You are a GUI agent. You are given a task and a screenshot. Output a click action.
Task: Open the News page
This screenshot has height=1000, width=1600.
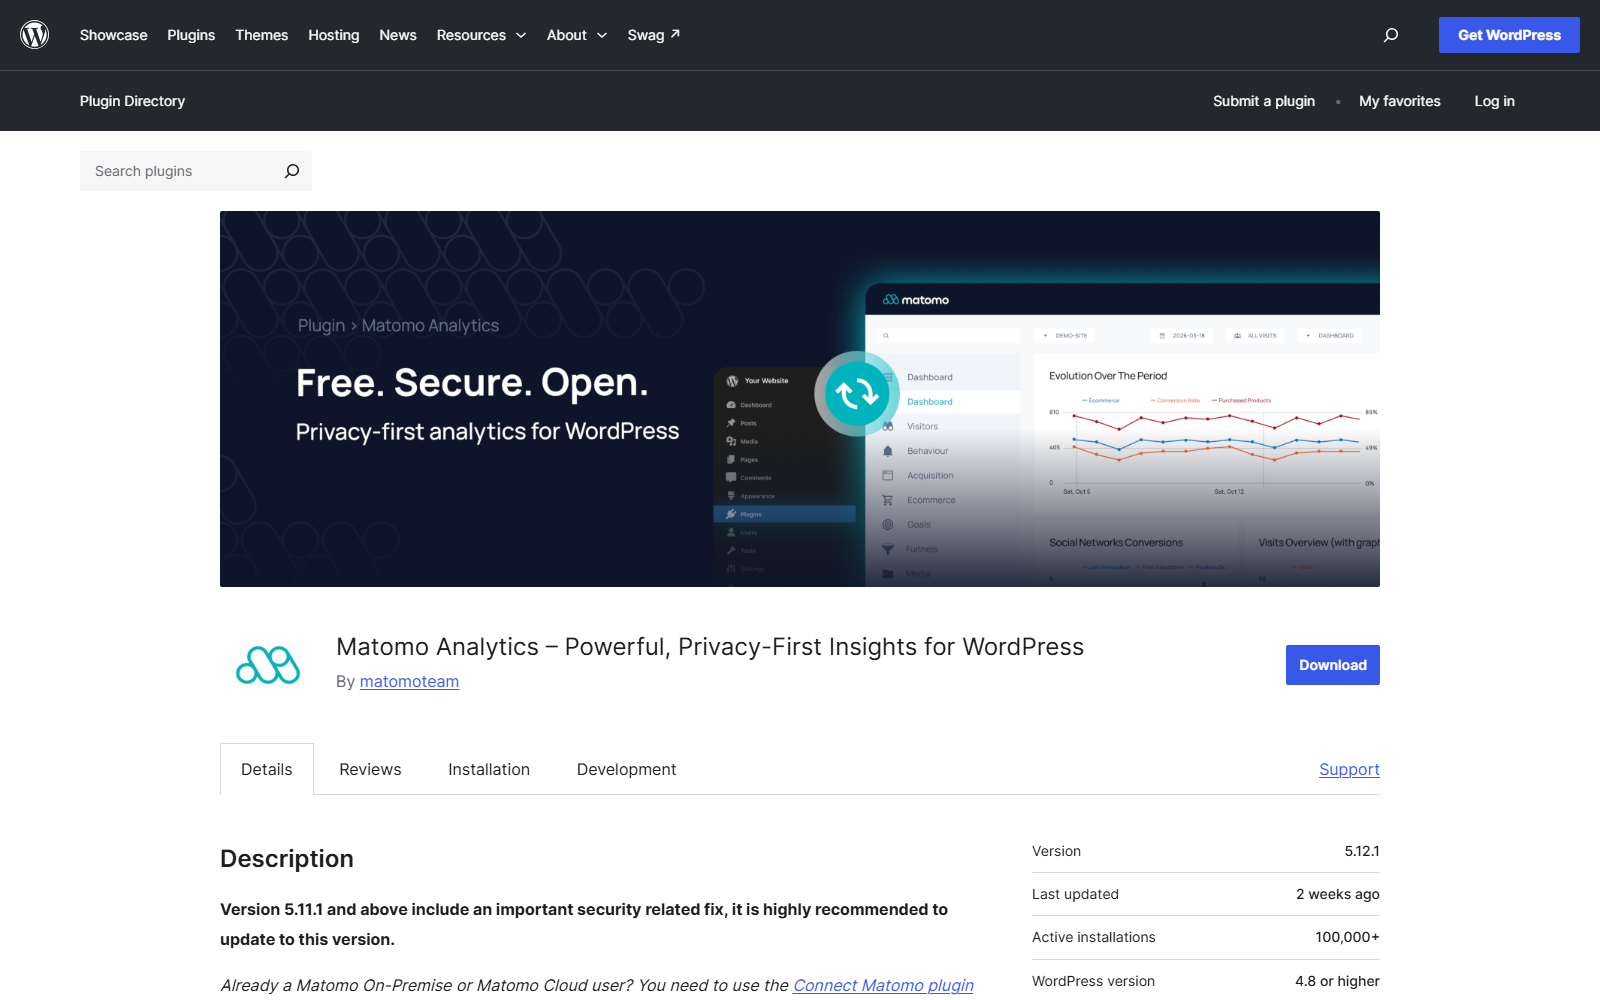click(398, 35)
